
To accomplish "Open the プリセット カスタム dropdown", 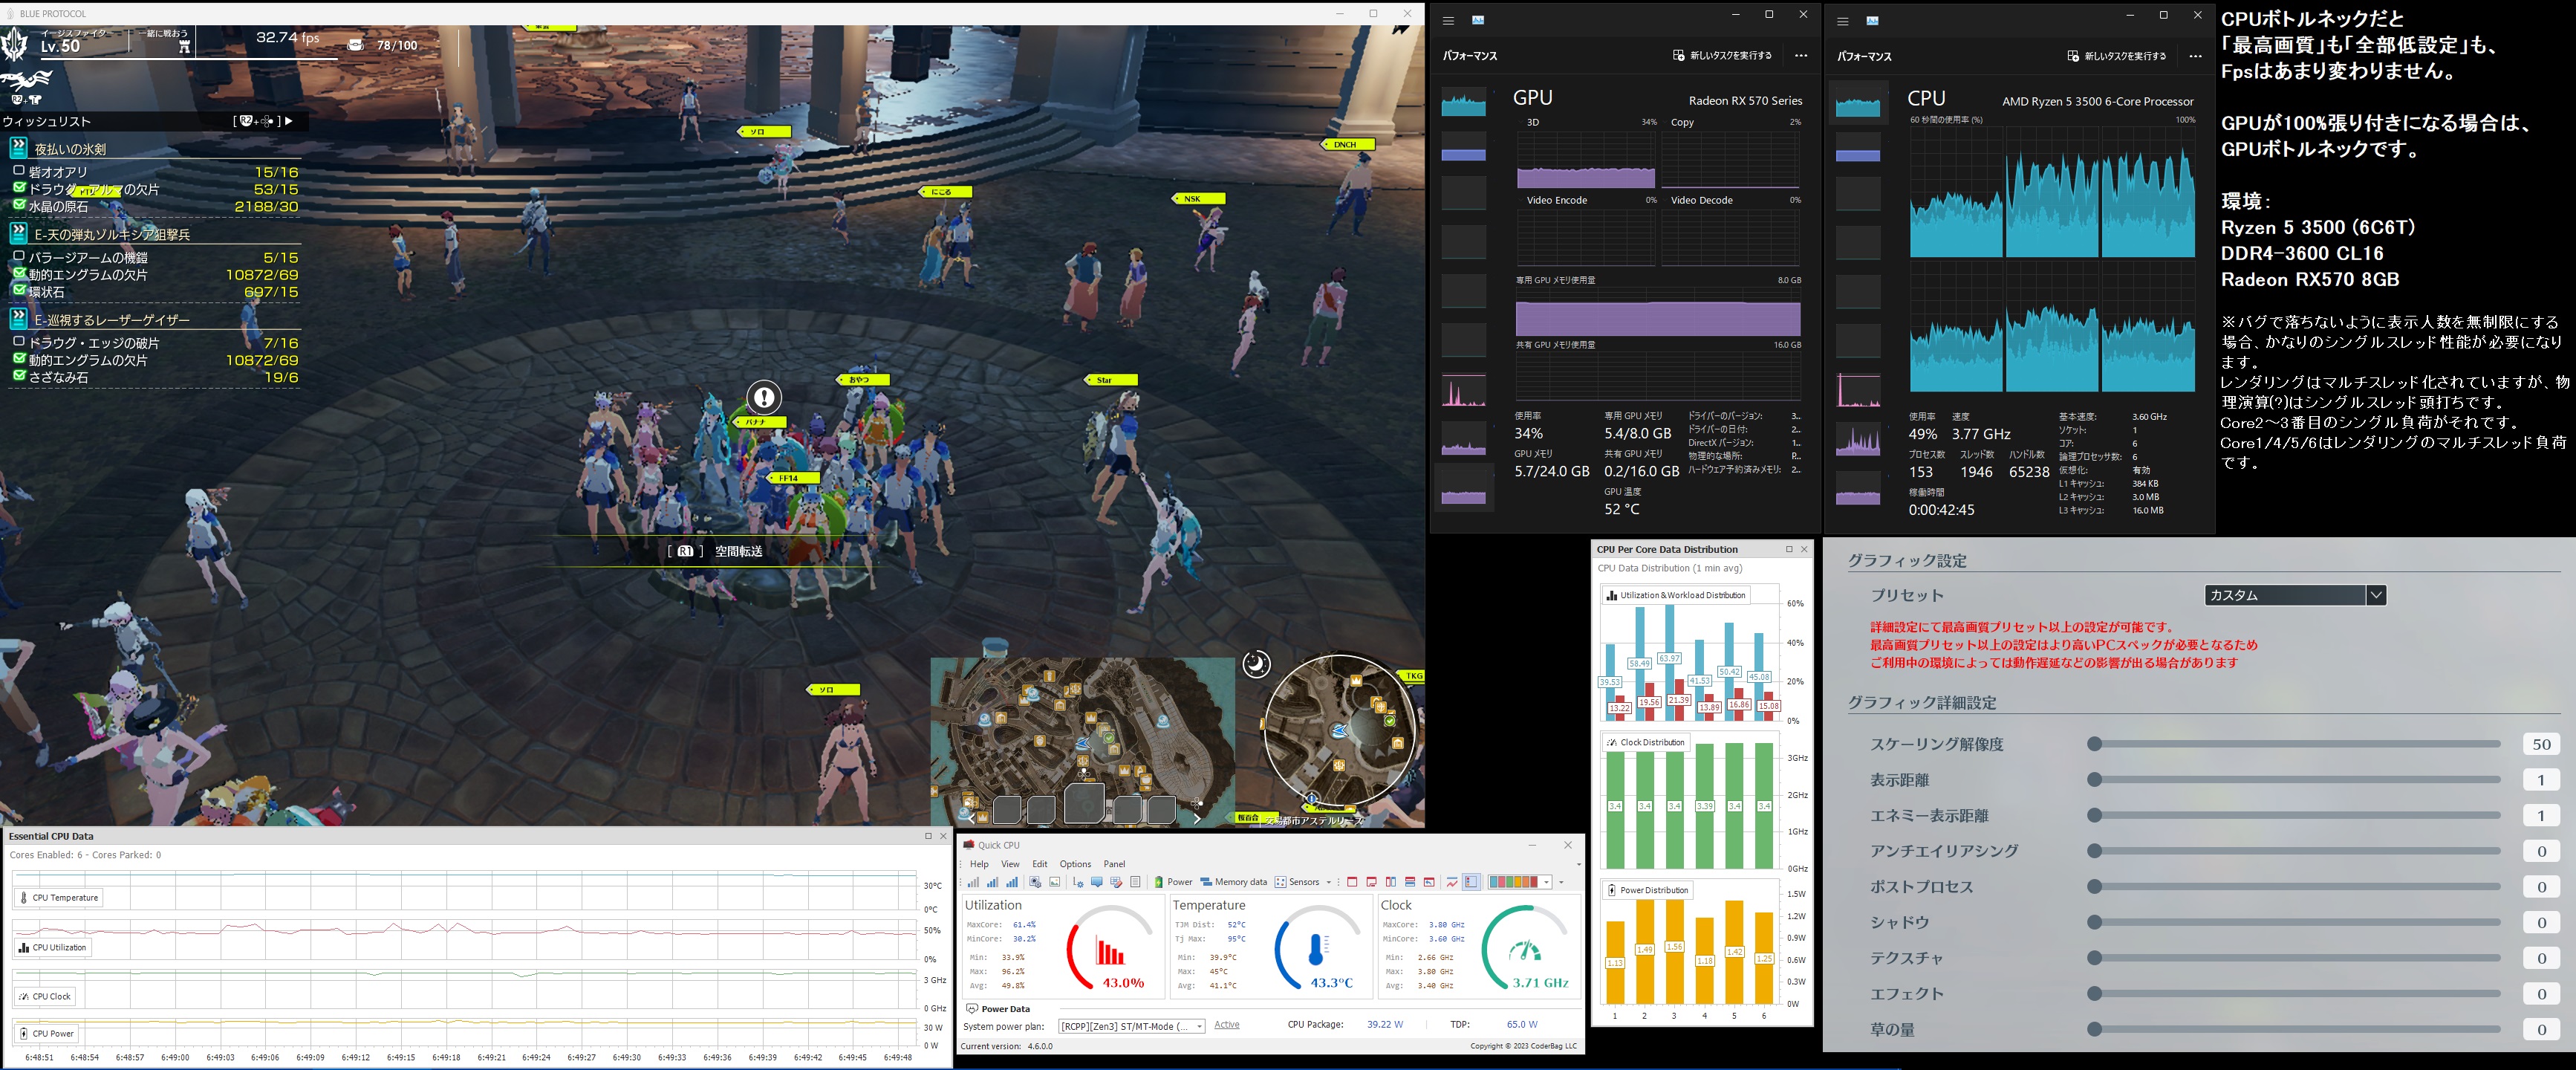I will [x=2376, y=595].
